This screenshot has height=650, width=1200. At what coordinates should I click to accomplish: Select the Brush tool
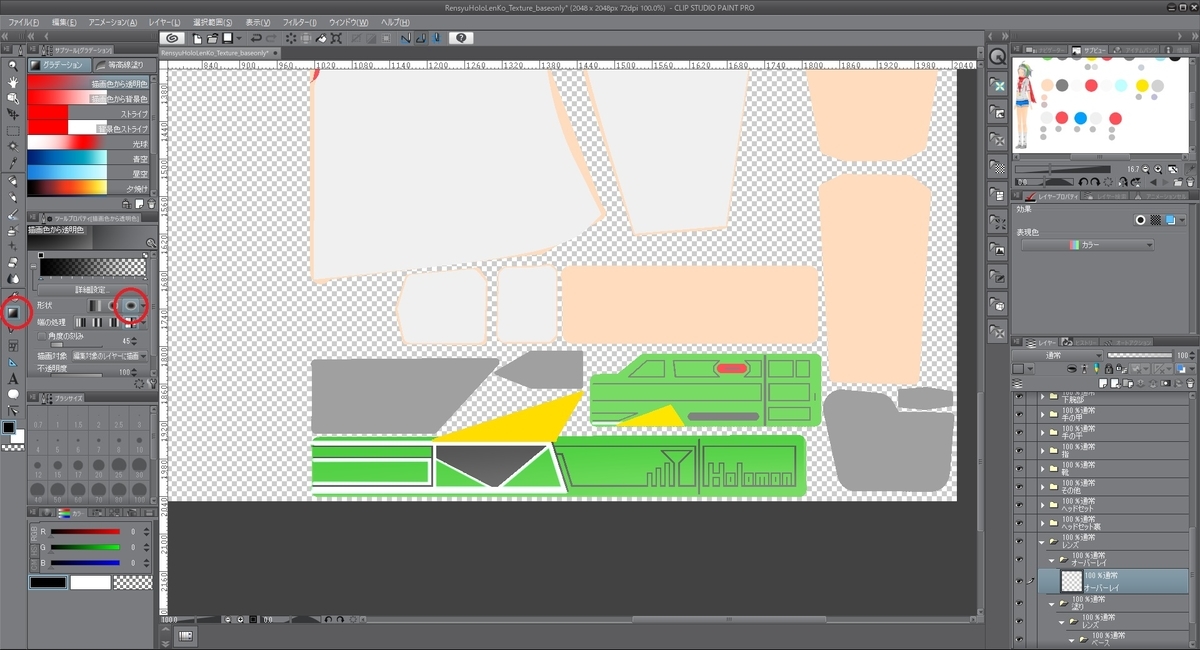pos(13,214)
